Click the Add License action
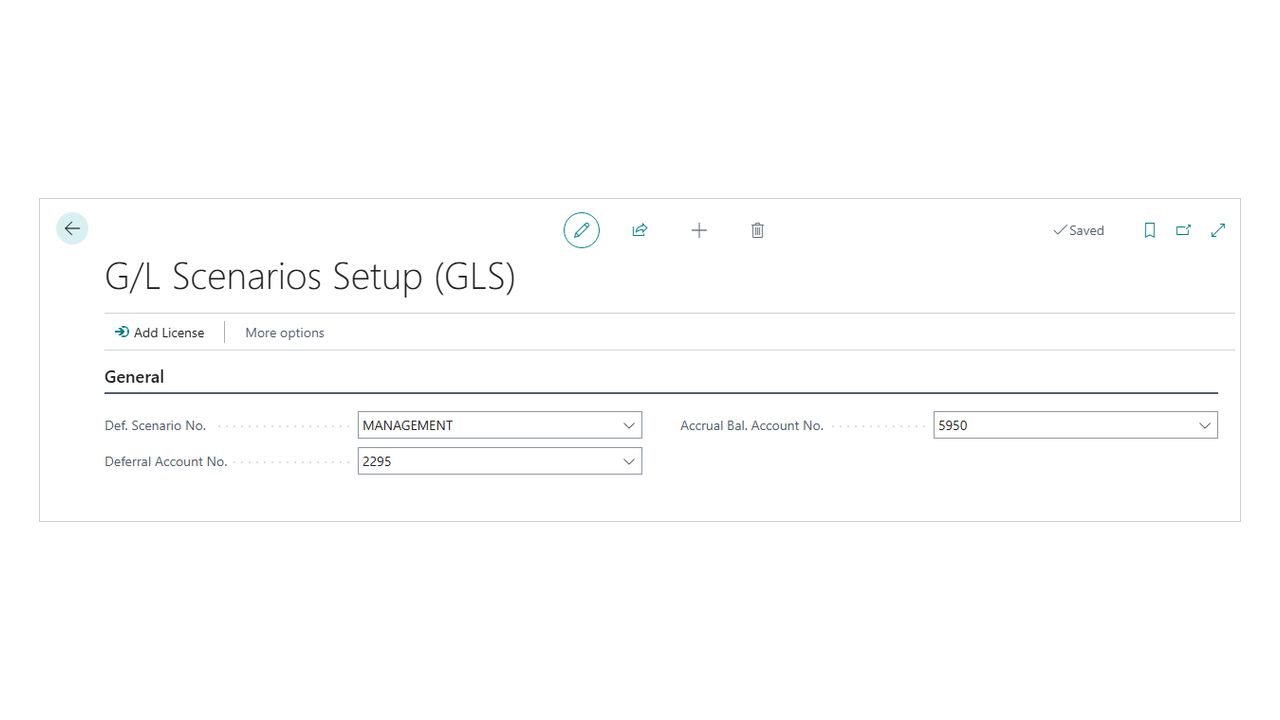Viewport: 1280px width, 720px height. tap(159, 332)
